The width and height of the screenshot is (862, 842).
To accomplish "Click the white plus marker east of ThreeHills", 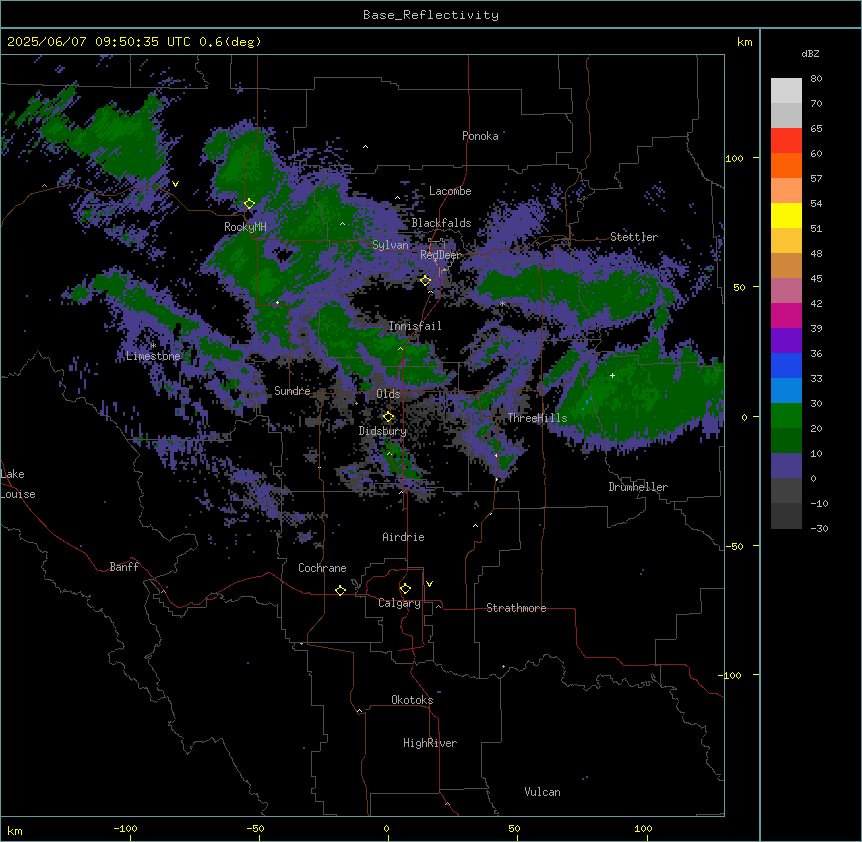I will [612, 375].
